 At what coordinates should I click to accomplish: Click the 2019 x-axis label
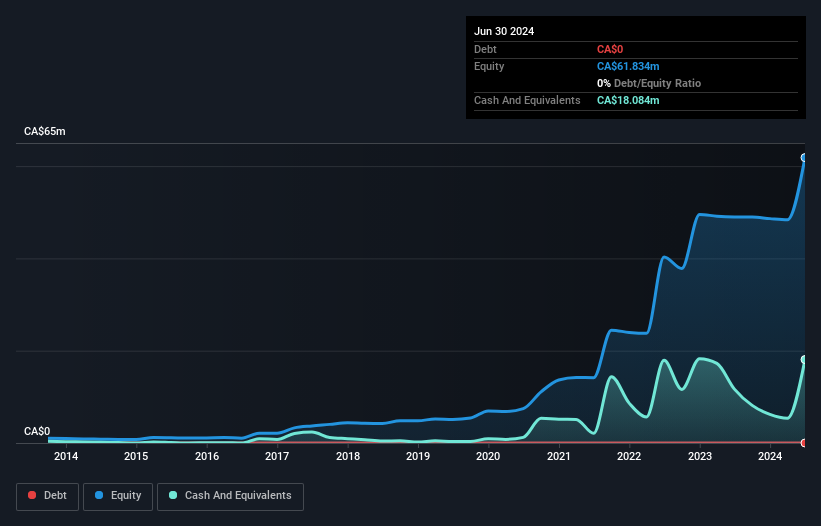point(418,456)
